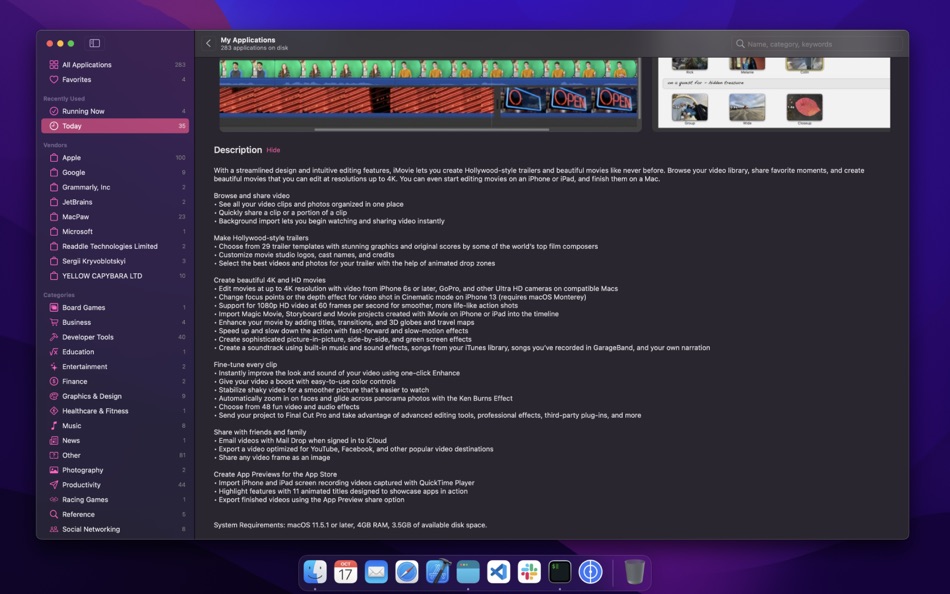Screen dimensions: 950x594
Task: Click 'Create beautiful 4K and HD movies' heading
Action: tap(270, 280)
